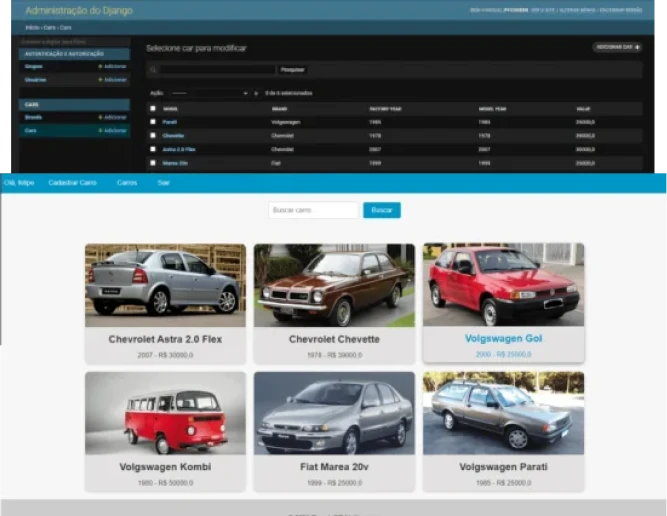The height and width of the screenshot is (516, 667).
Task: Click the Volgswagen Kombi title
Action: (165, 467)
